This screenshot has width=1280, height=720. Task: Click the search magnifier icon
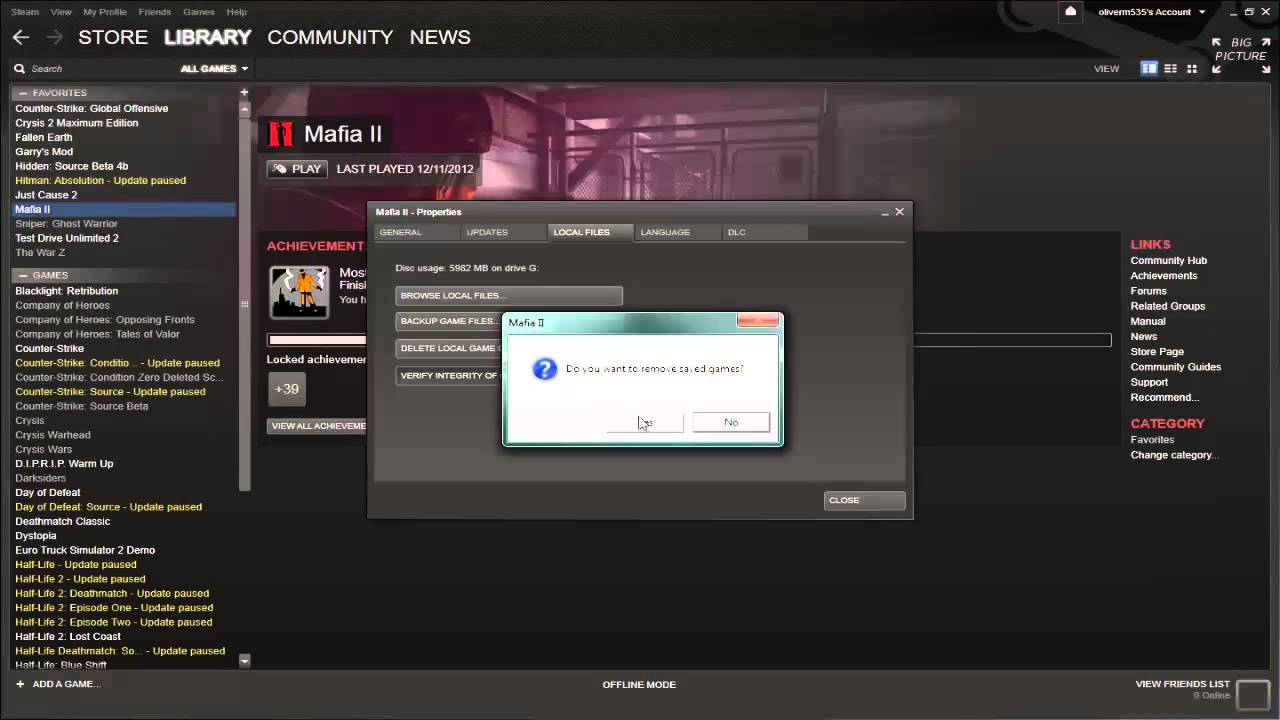[x=19, y=69]
